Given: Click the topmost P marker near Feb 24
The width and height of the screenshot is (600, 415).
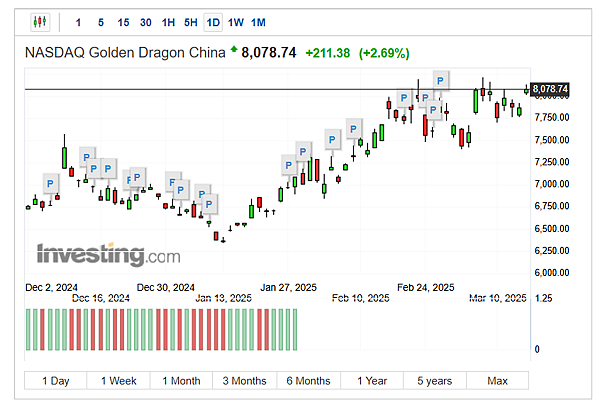Looking at the screenshot, I should click(x=440, y=80).
